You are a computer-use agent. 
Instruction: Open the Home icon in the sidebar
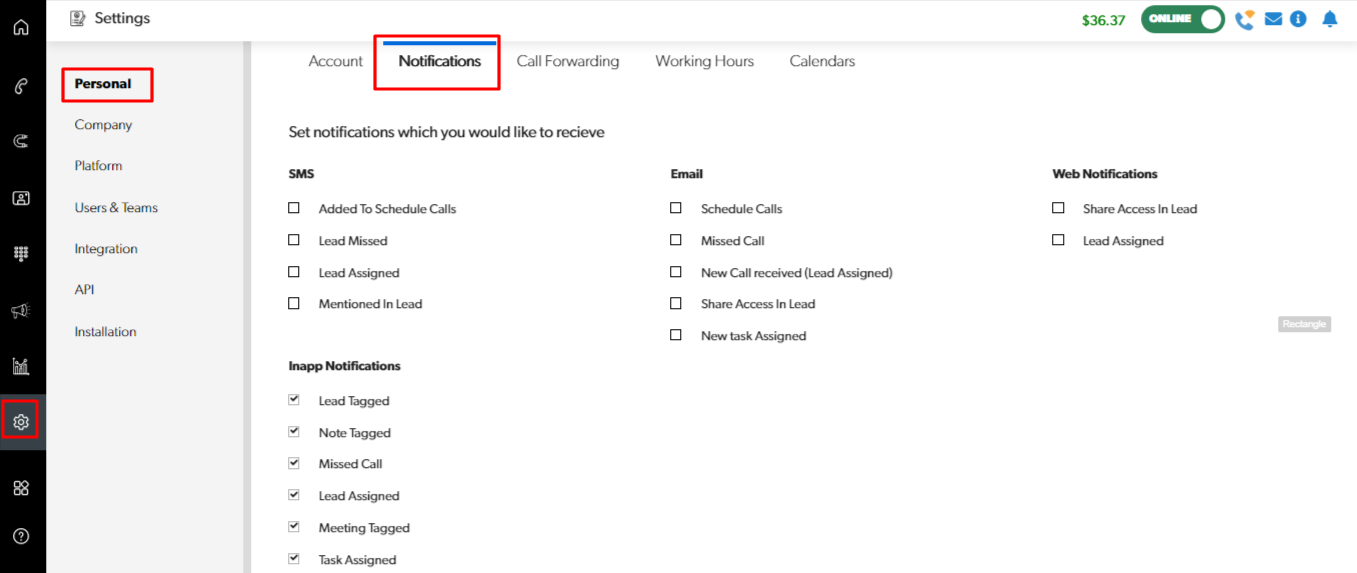point(21,27)
